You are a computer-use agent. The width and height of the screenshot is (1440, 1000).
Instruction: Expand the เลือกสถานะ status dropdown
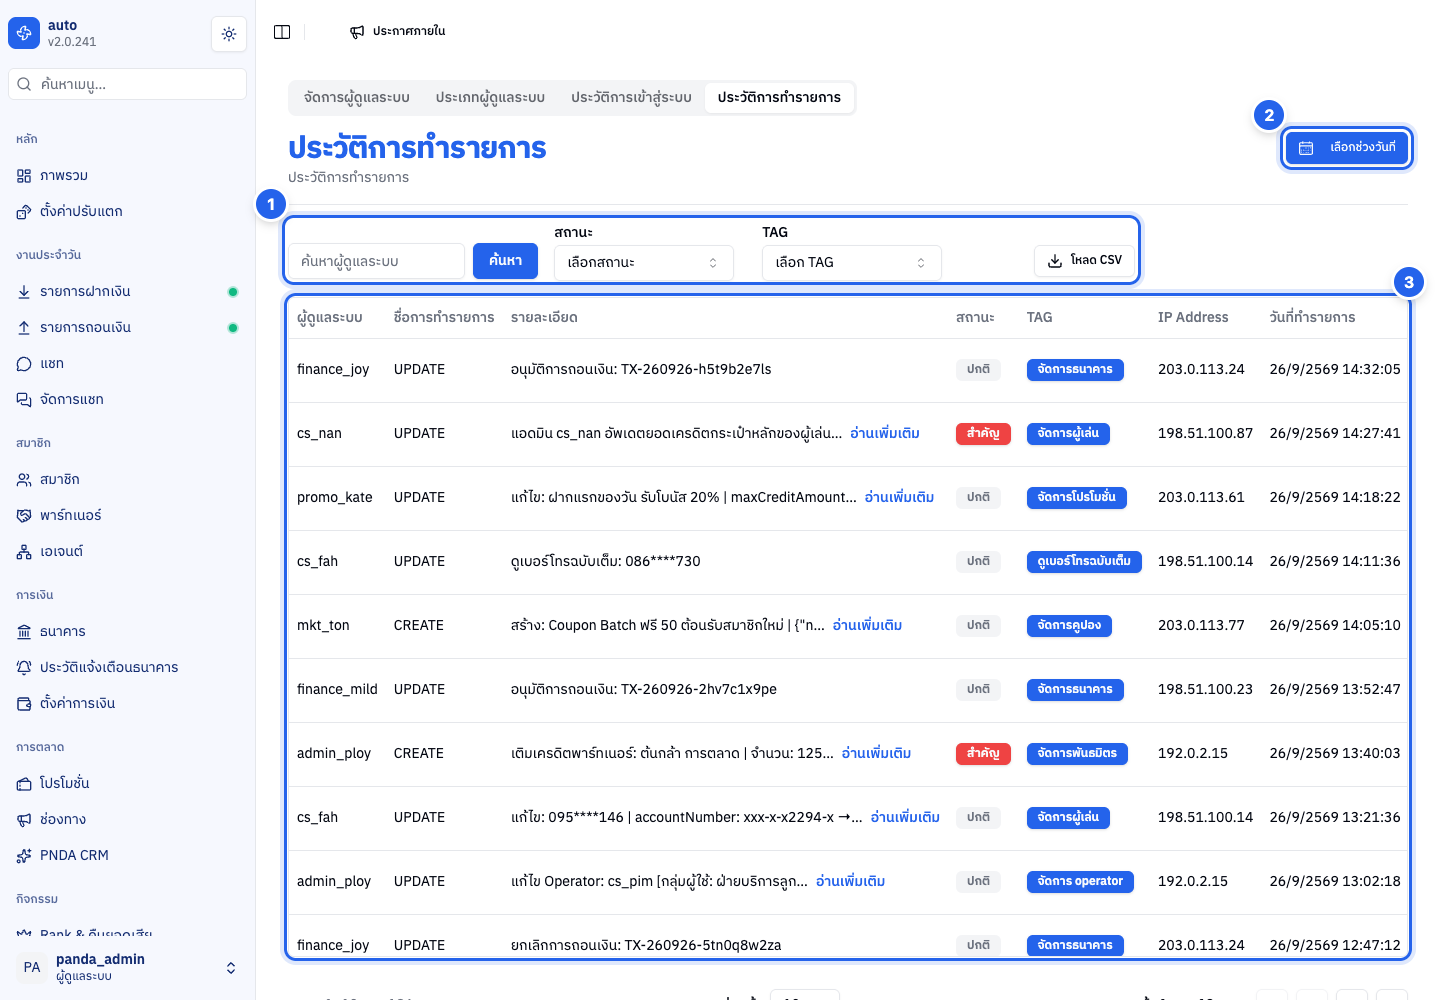pyautogui.click(x=644, y=263)
